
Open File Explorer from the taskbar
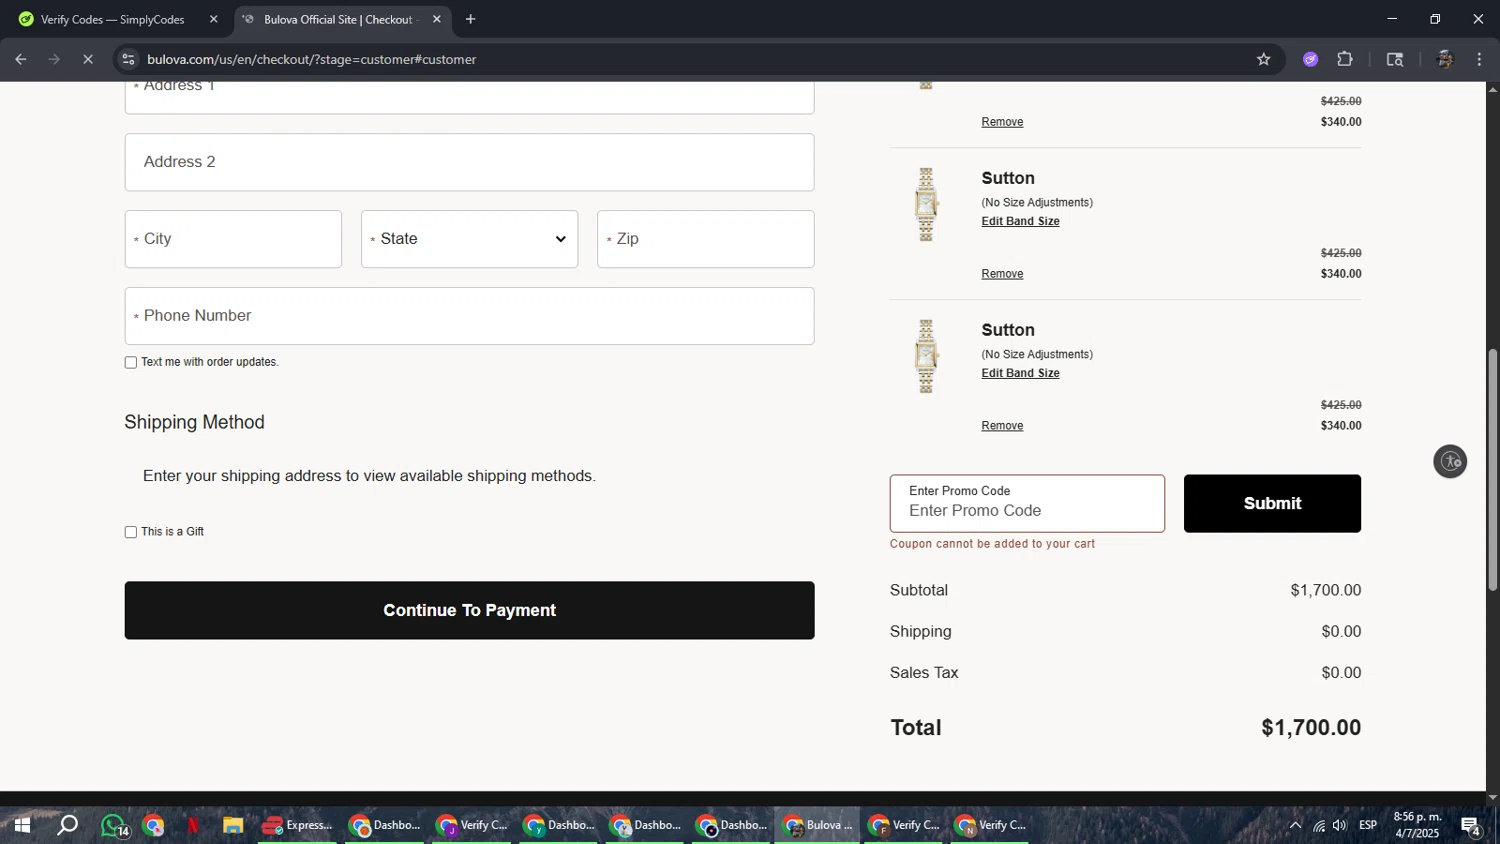[x=233, y=825]
